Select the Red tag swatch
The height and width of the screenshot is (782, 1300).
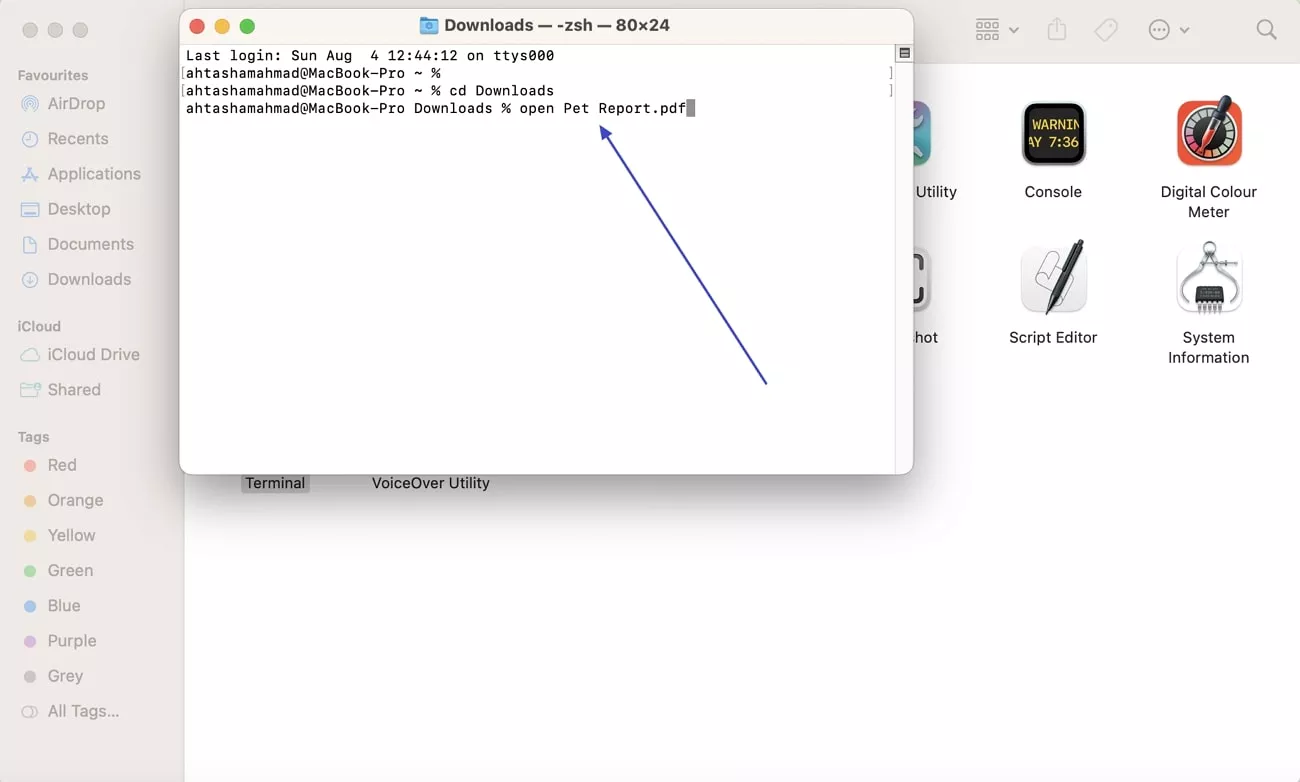(x=63, y=465)
